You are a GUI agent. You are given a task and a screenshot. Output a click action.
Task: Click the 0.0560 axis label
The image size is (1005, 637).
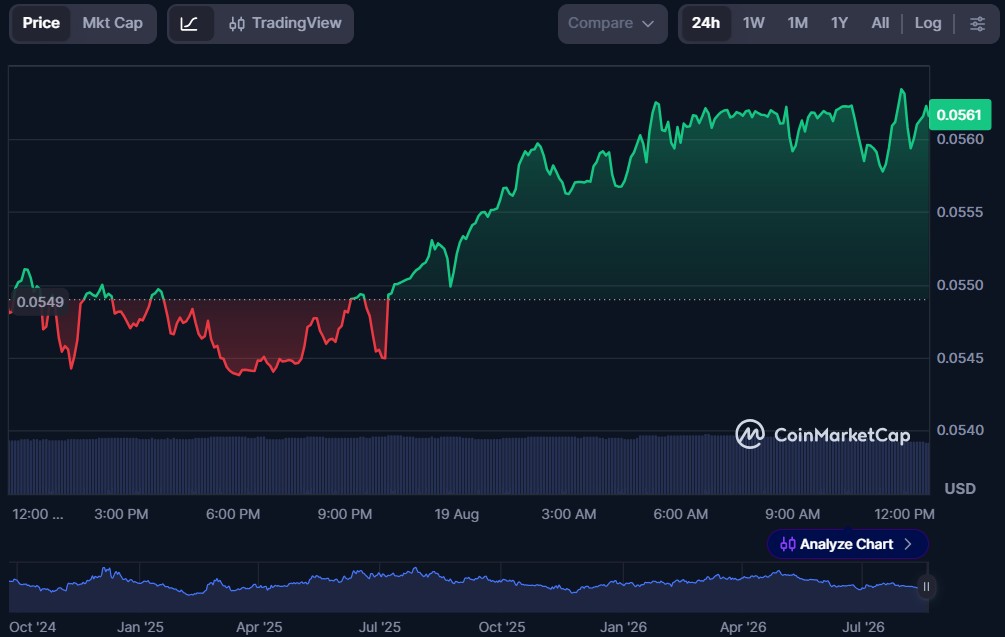(959, 139)
